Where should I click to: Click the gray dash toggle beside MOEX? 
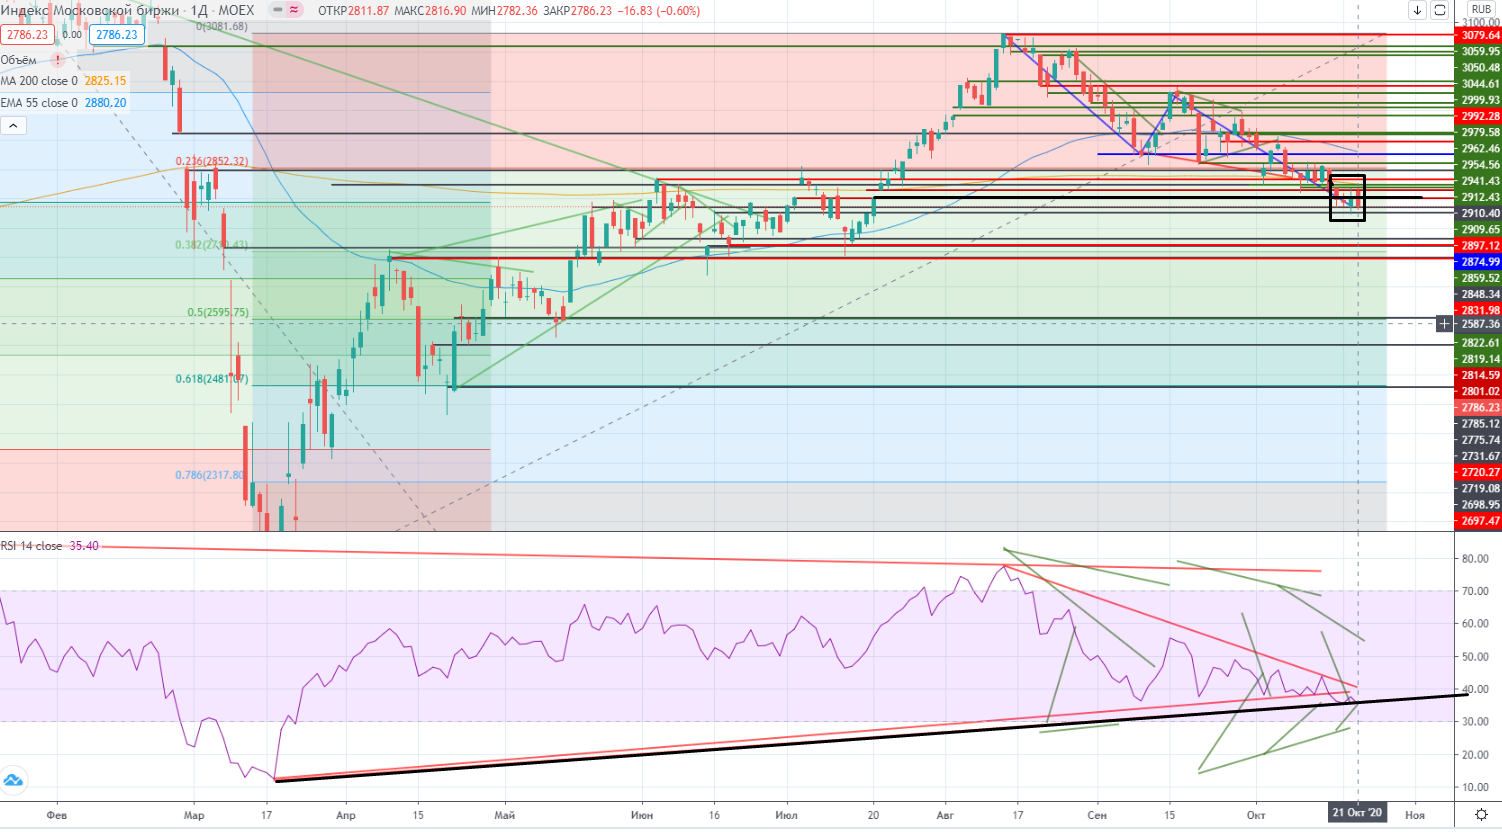pos(276,10)
